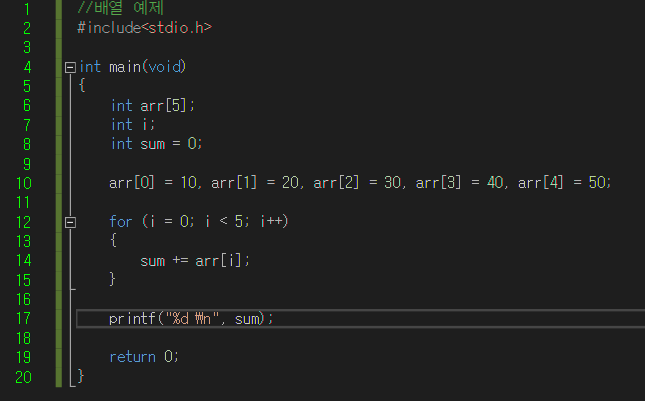Click line number 4 in gutter
This screenshot has width=647, height=403.
[x=27, y=67]
